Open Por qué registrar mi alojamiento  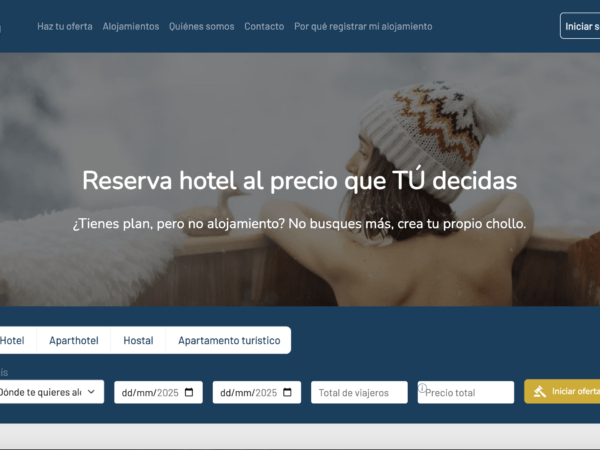click(x=363, y=26)
